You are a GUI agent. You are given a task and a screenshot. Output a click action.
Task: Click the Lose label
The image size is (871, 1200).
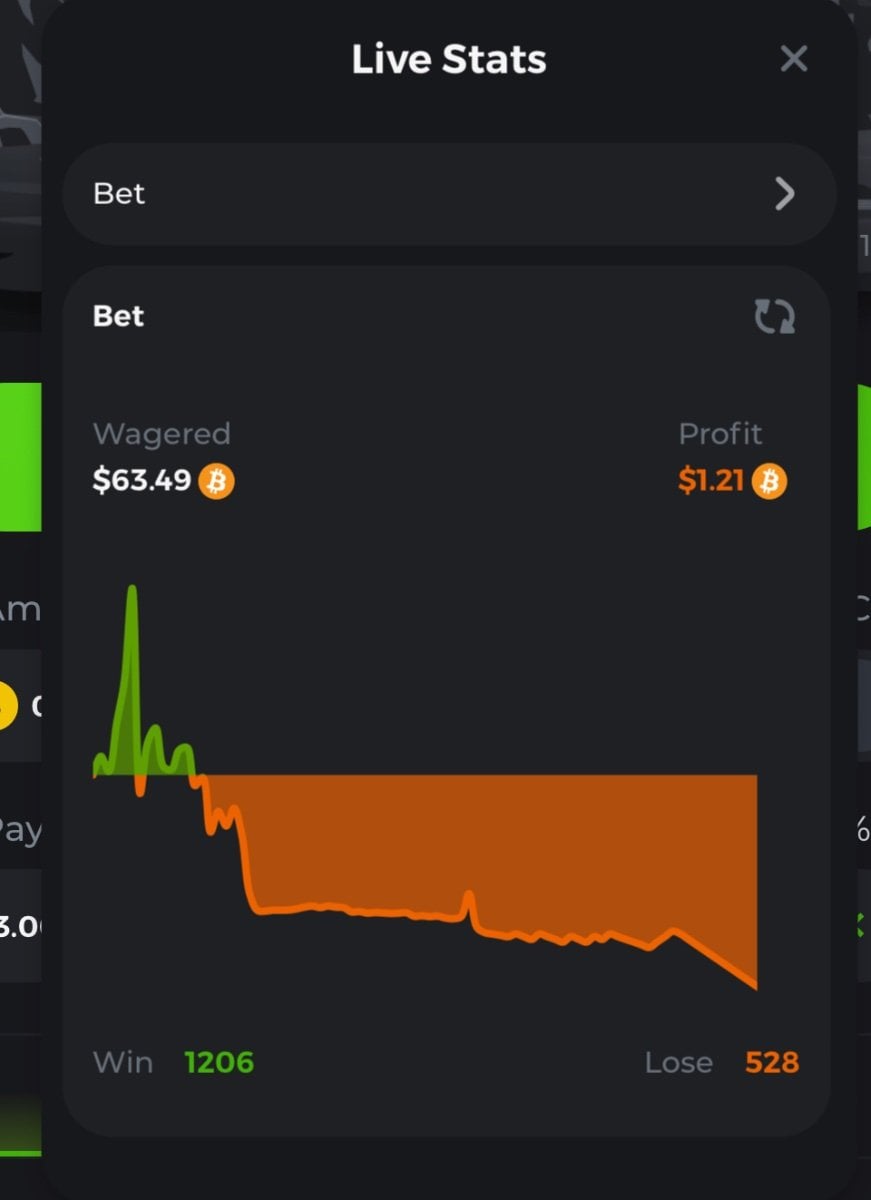pyautogui.click(x=678, y=1062)
